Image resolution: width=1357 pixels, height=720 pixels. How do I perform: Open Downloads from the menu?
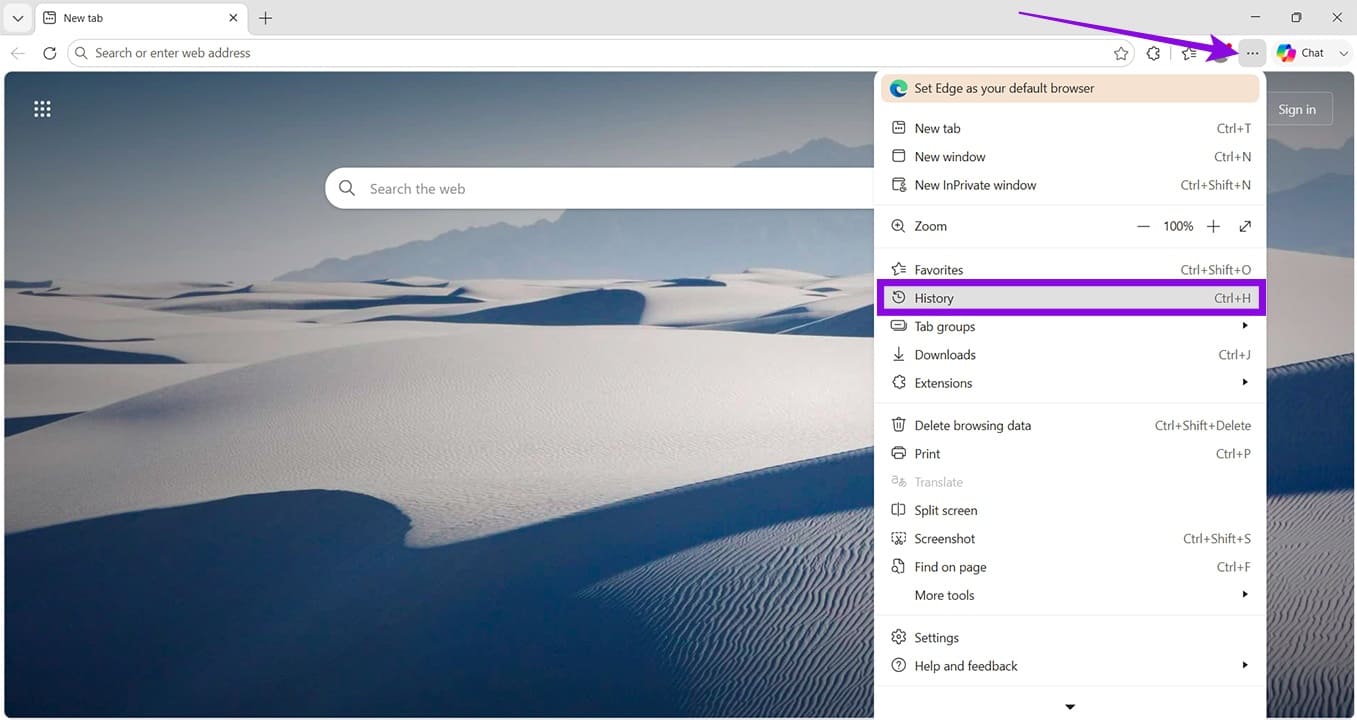pyautogui.click(x=1070, y=355)
